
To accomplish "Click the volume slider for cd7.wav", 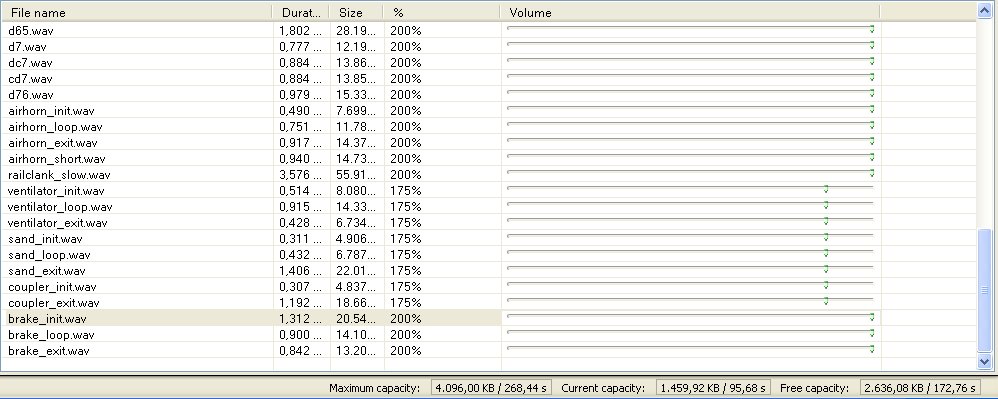I will 690,76.
